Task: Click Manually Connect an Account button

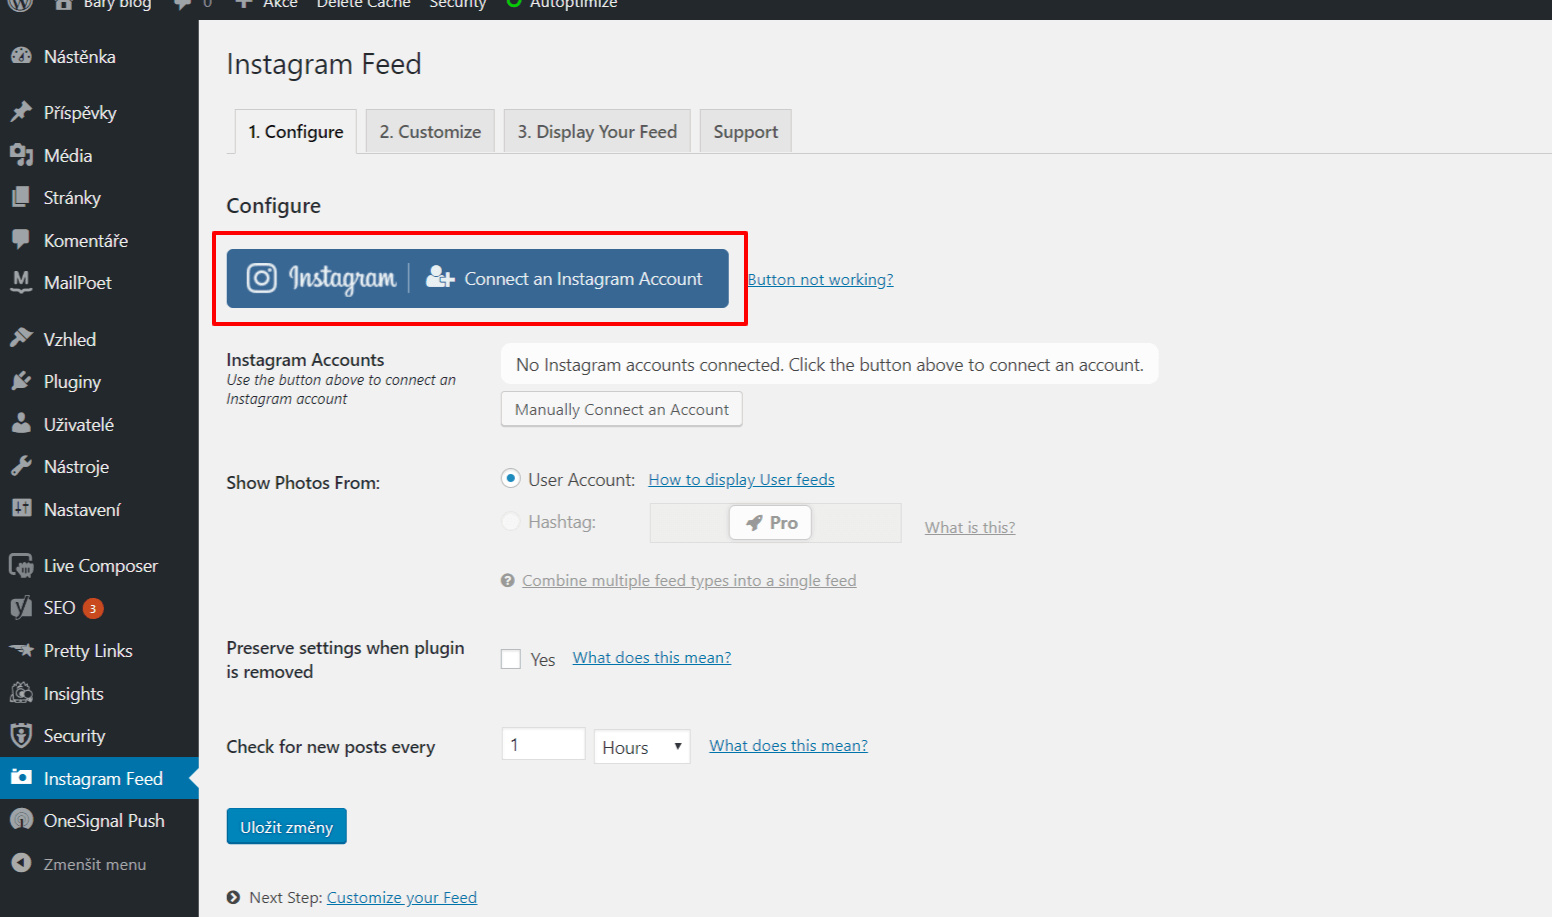Action: click(x=622, y=409)
